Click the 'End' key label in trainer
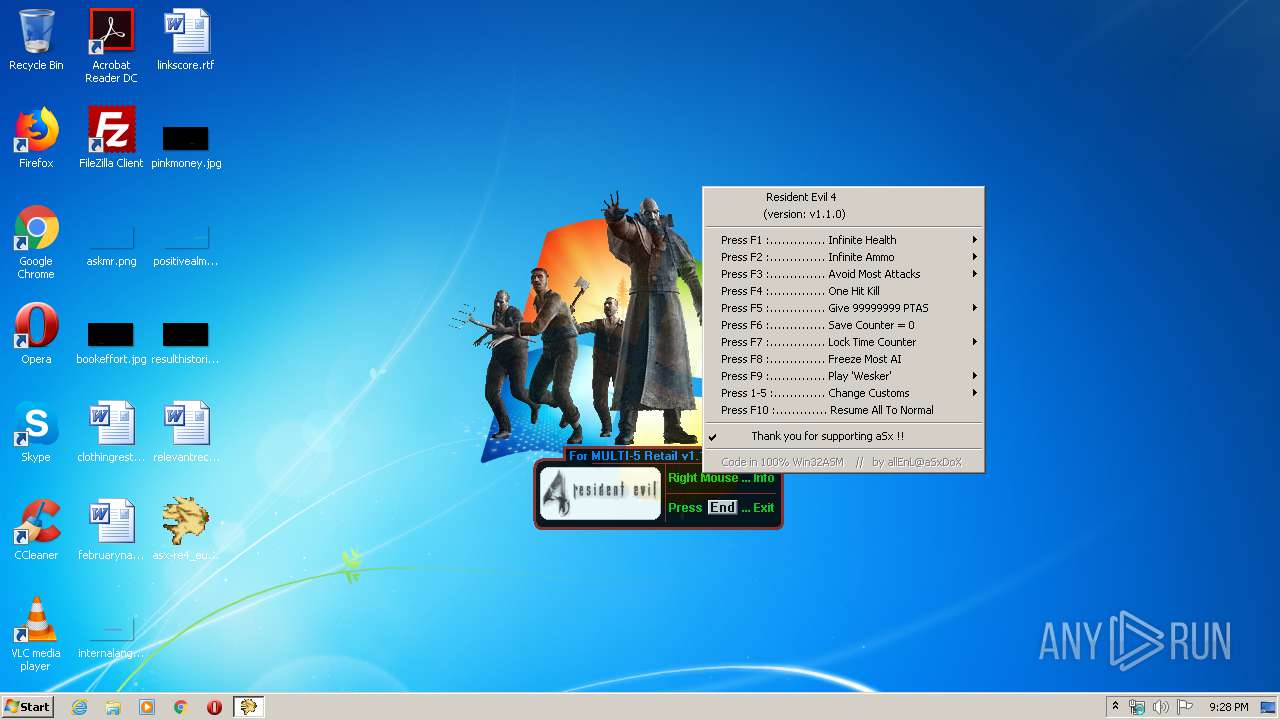The image size is (1280, 720). pyautogui.click(x=722, y=507)
